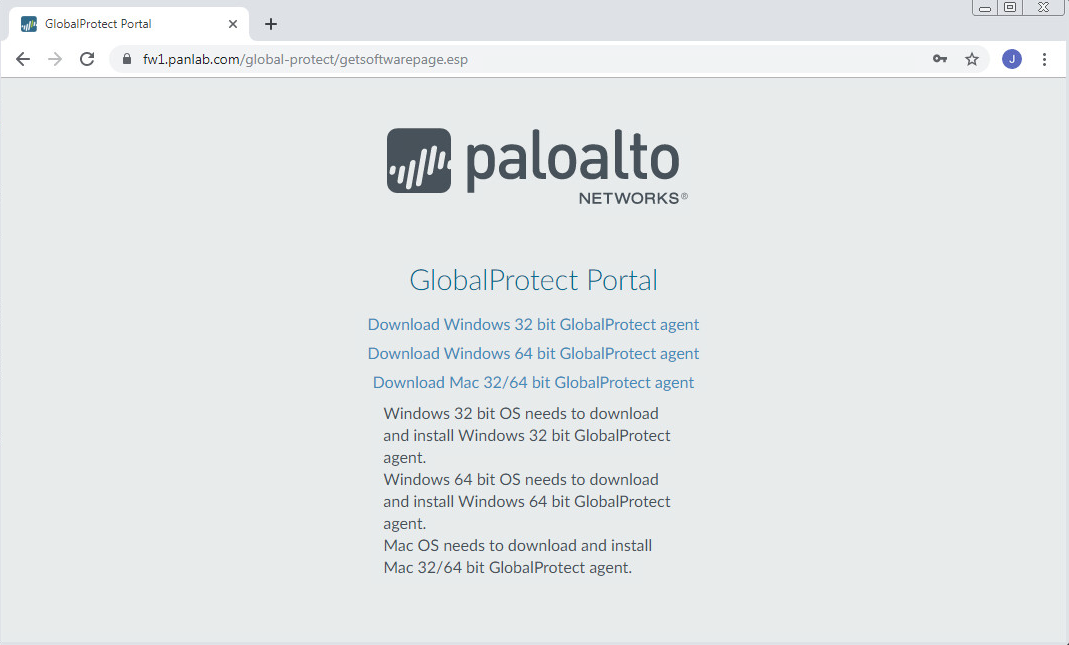
Task: Download the Windows 64 bit GlobalProtect agent
Action: (533, 353)
